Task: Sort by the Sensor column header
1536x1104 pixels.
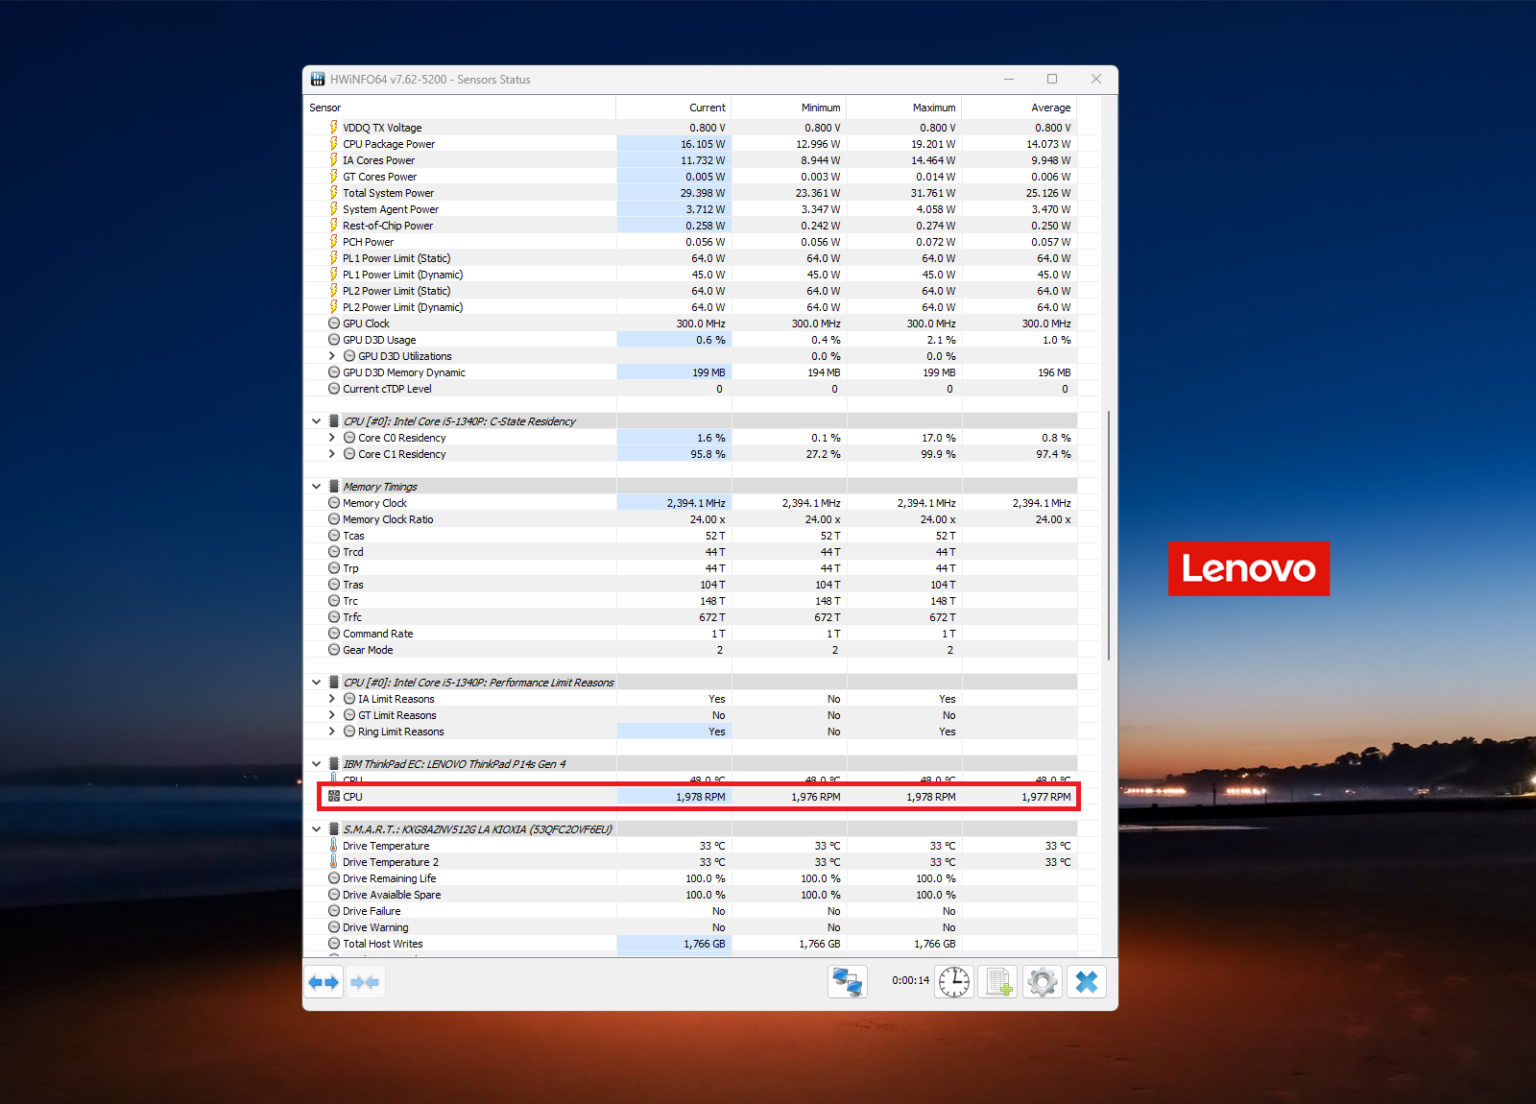Action: (325, 107)
